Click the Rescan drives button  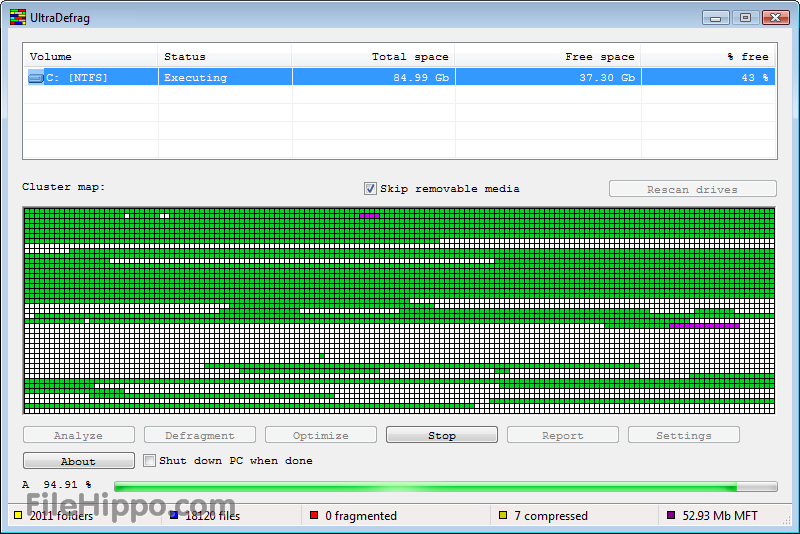tap(692, 189)
